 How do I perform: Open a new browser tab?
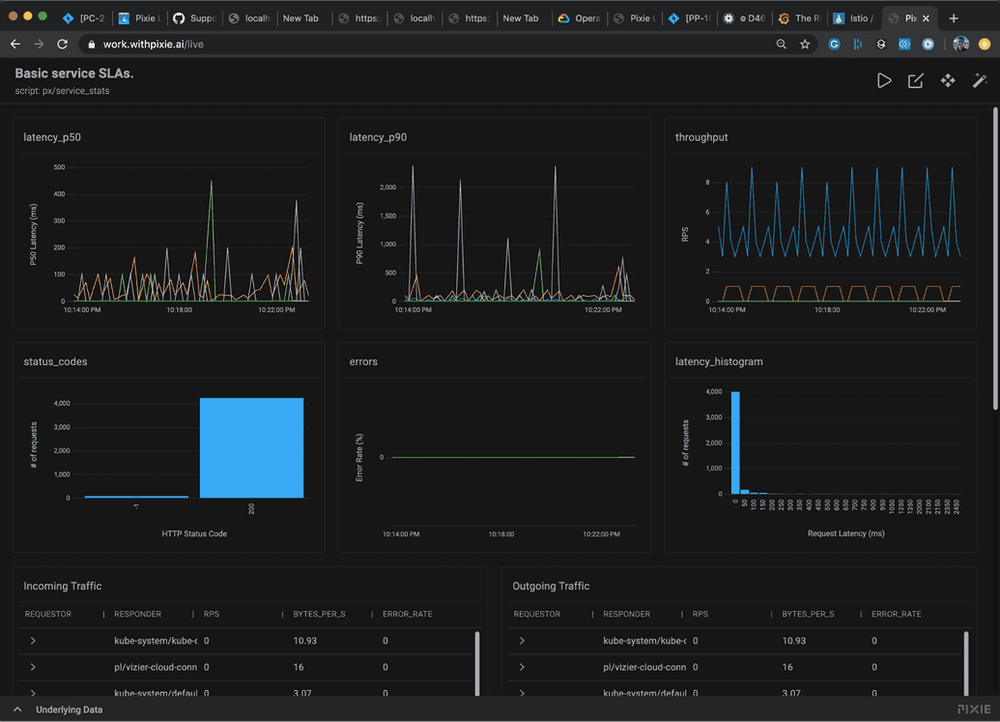pyautogui.click(x=953, y=18)
